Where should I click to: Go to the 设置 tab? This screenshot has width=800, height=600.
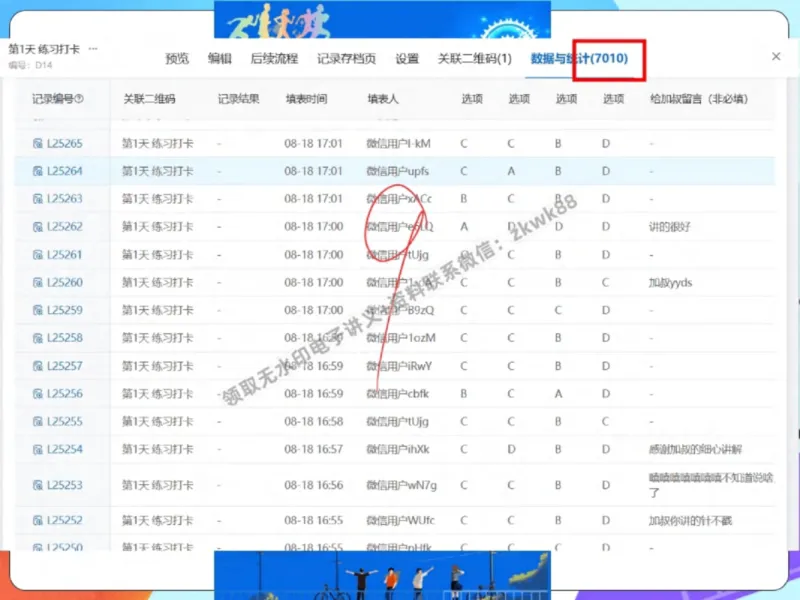click(x=407, y=59)
